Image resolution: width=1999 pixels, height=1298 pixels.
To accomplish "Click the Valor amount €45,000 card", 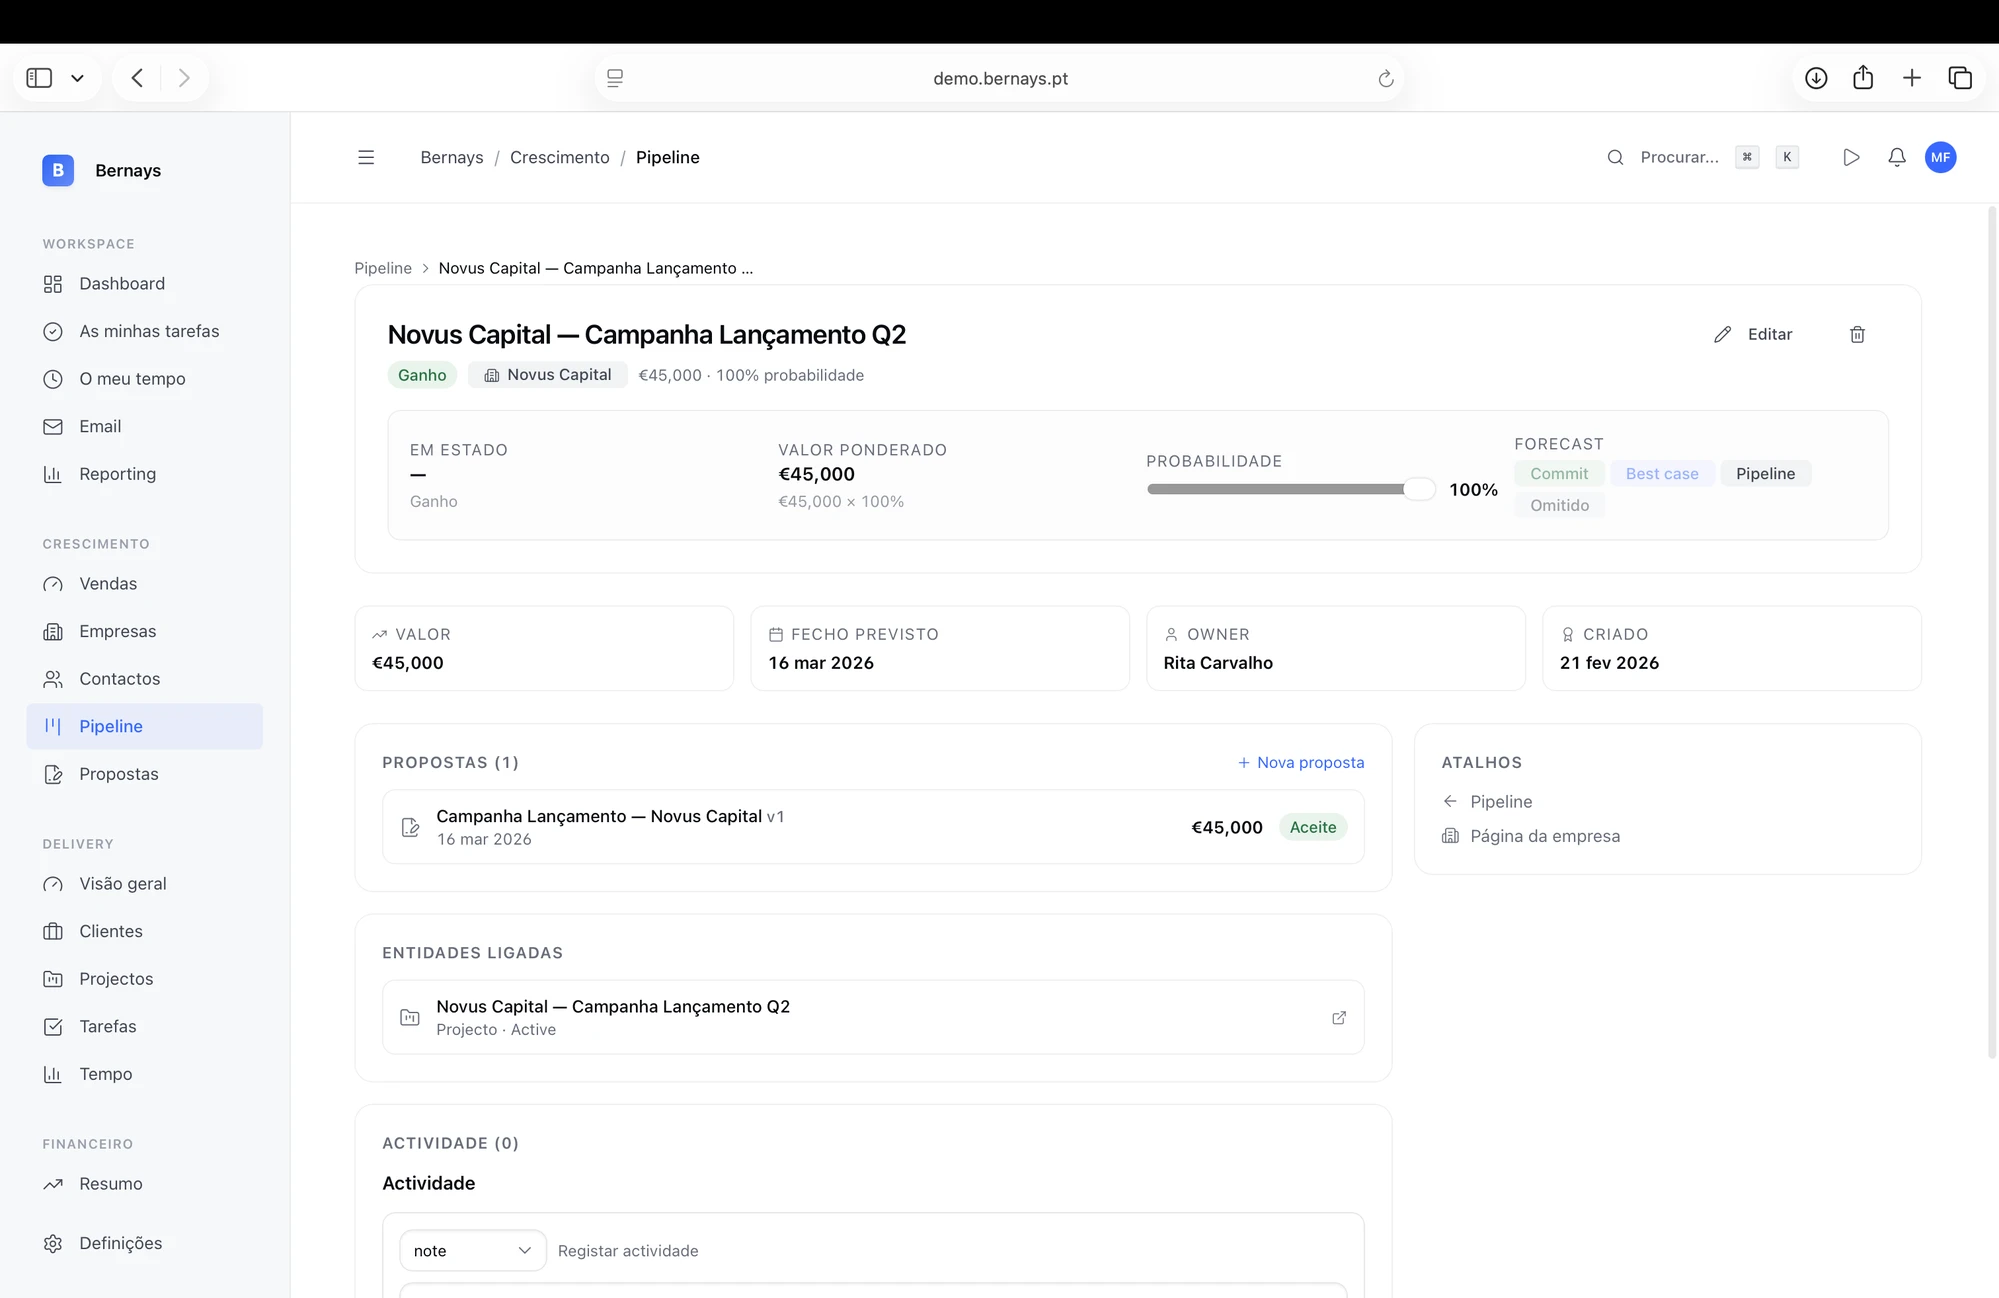I will (544, 648).
